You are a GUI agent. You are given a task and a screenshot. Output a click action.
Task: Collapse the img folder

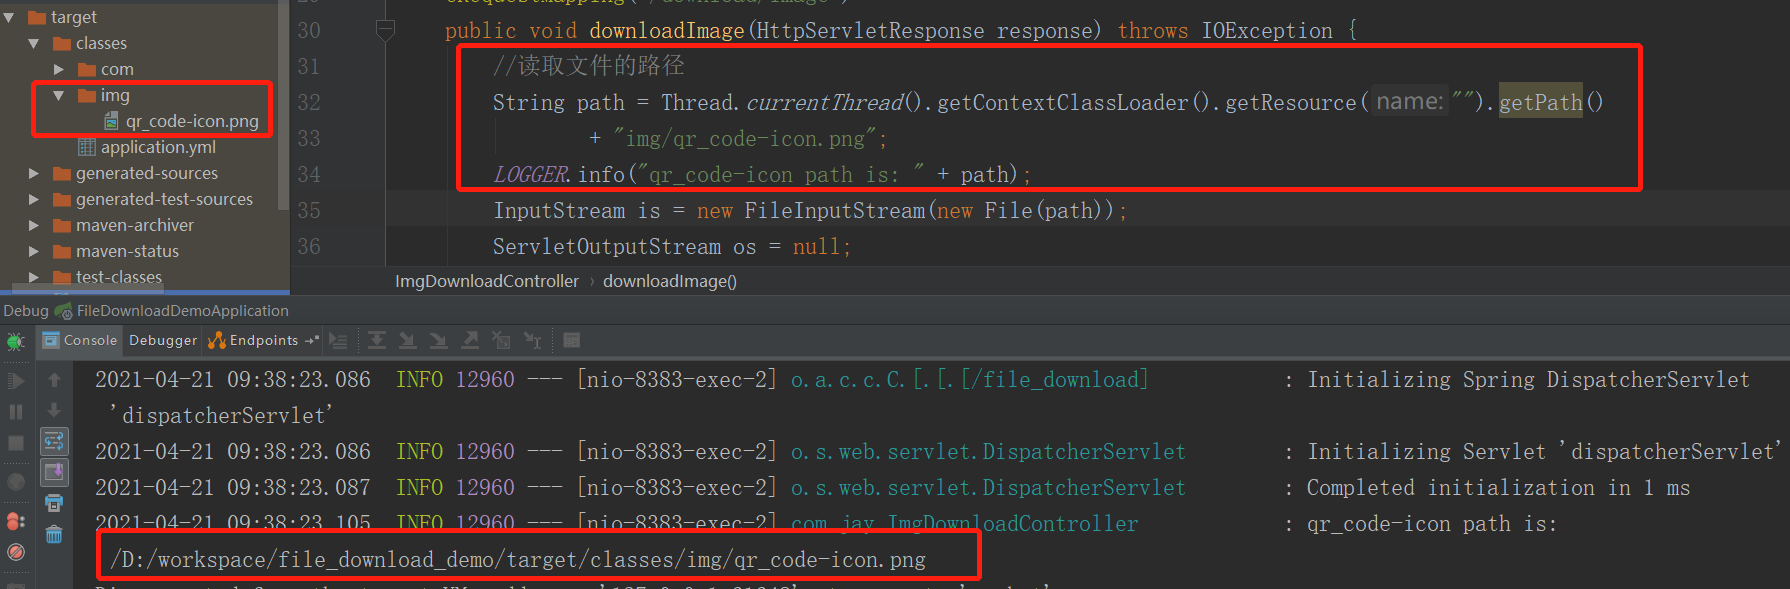[59, 95]
